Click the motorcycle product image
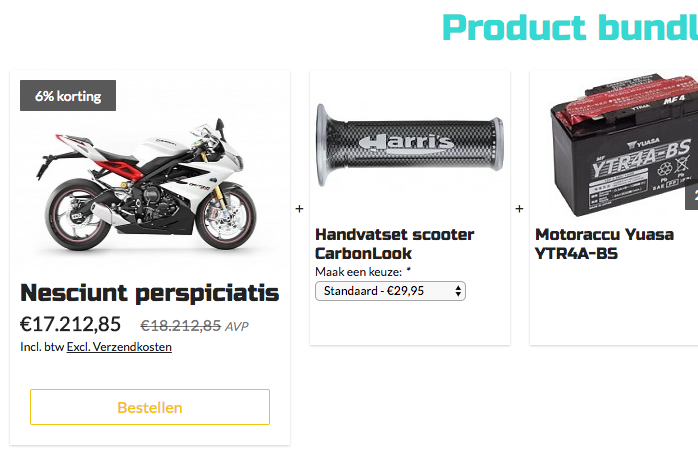698x461 pixels. [146, 183]
